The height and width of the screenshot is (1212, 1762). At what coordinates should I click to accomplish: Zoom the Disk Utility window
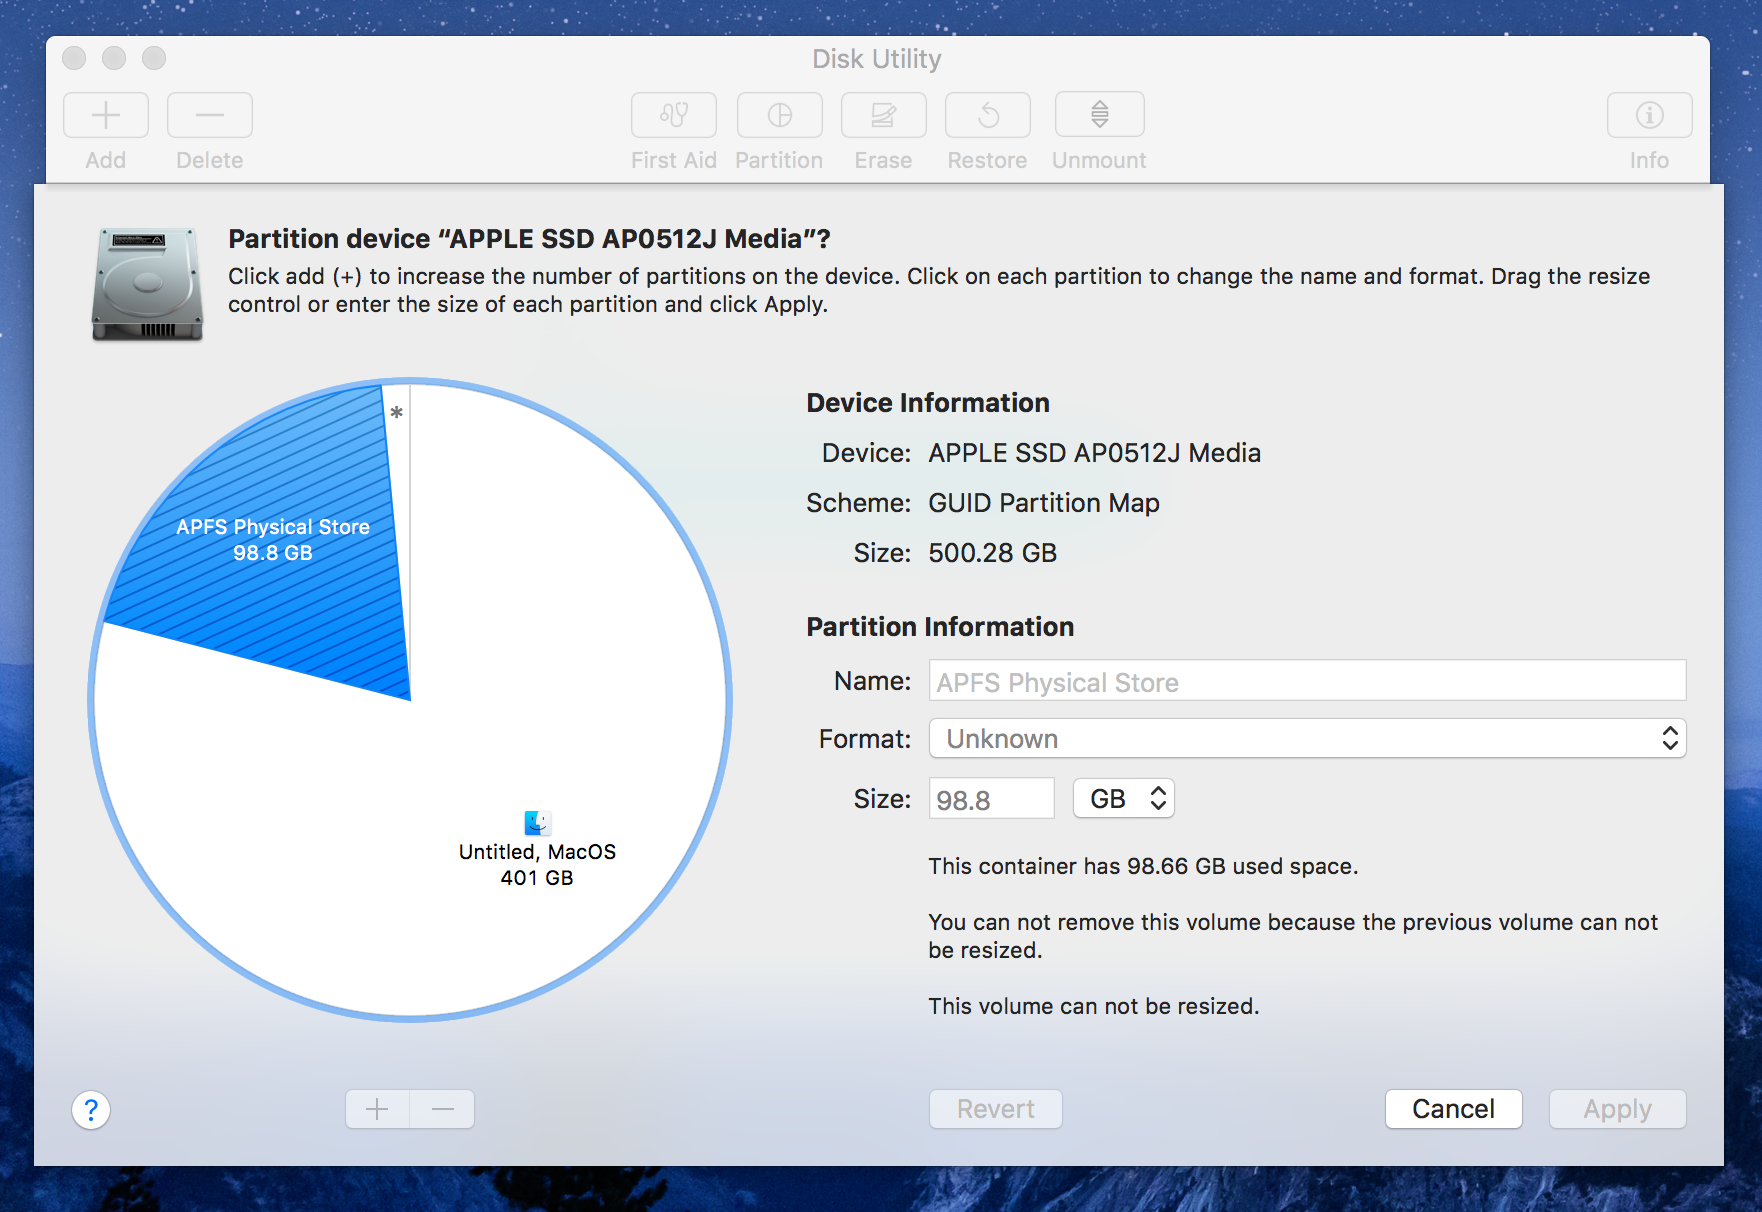(154, 58)
